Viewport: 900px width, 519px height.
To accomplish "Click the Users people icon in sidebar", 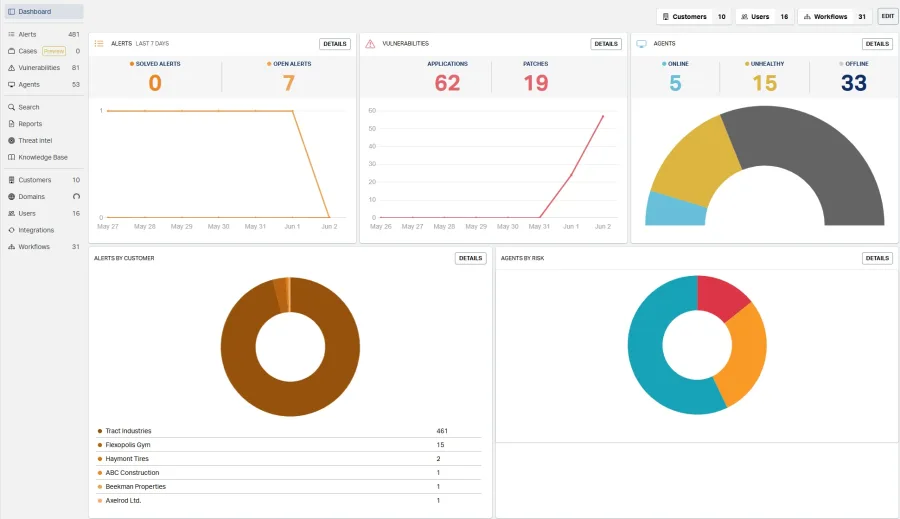I will pyautogui.click(x=11, y=214).
